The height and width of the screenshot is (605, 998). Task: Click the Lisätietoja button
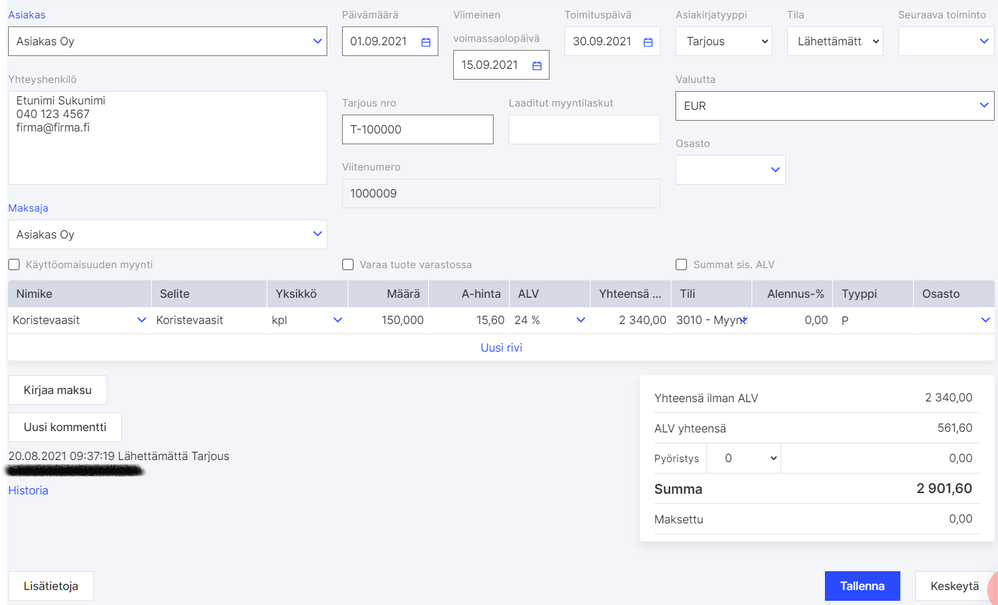[x=51, y=586]
